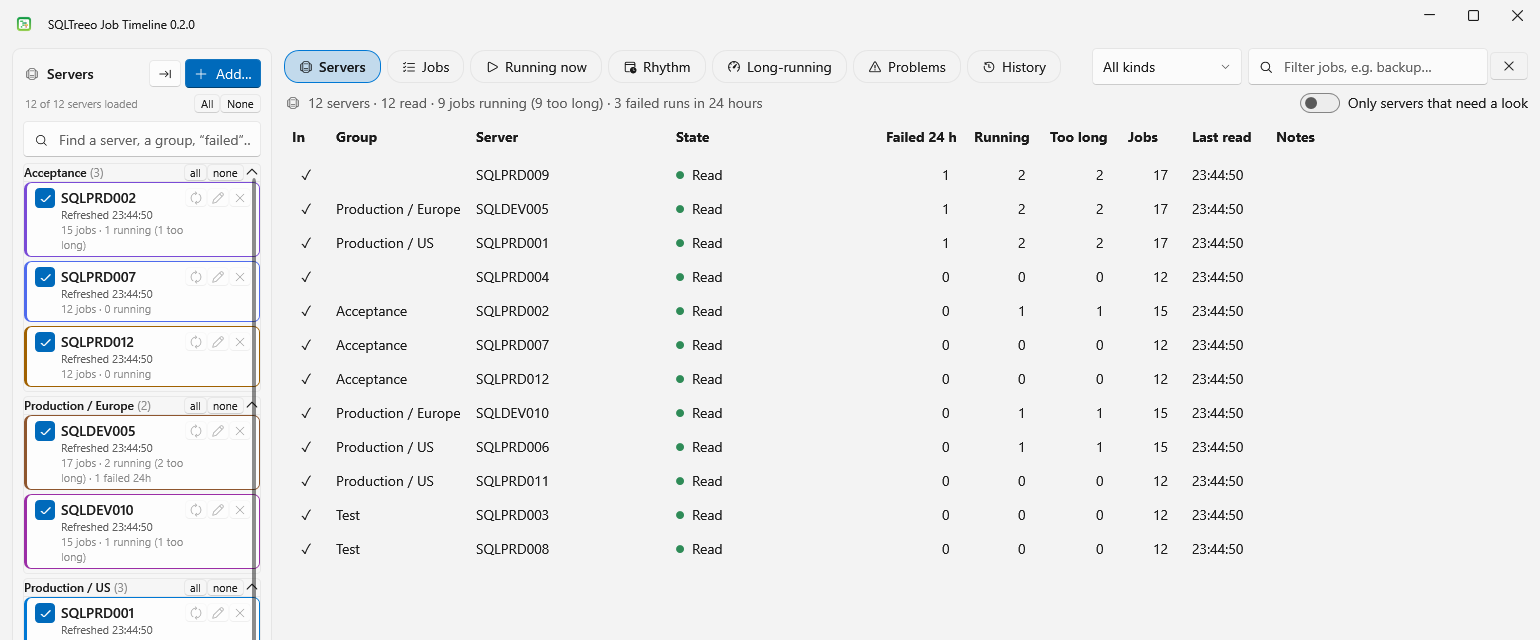The image size is (1540, 640).
Task: Open the Jobs tab
Action: coord(425,67)
